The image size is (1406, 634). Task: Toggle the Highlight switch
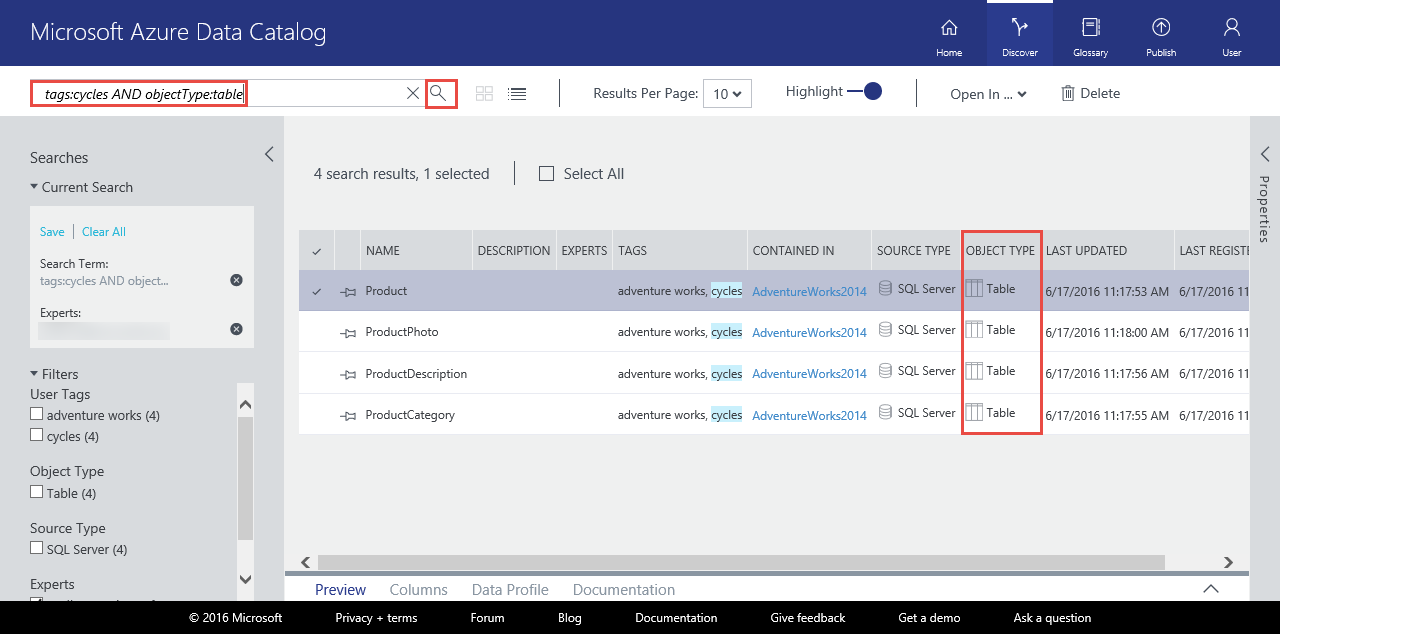[865, 91]
